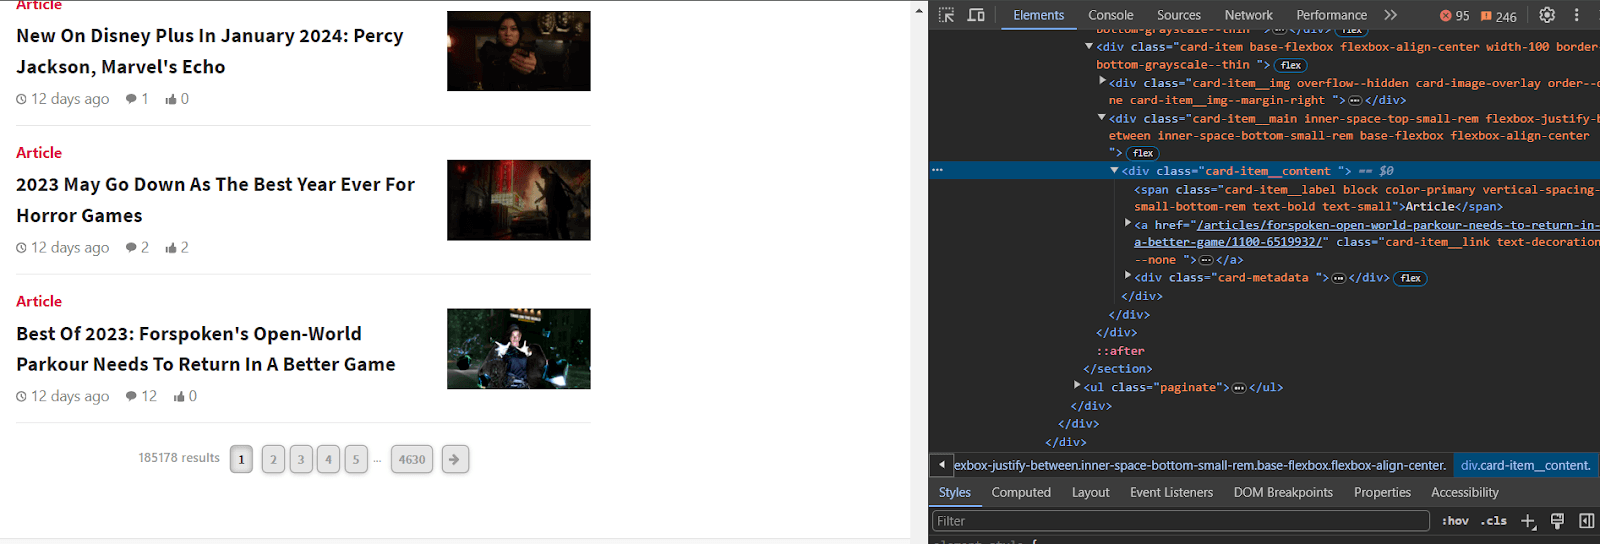Go to pagination page 3
Screen dimensions: 1600x544
[301, 459]
